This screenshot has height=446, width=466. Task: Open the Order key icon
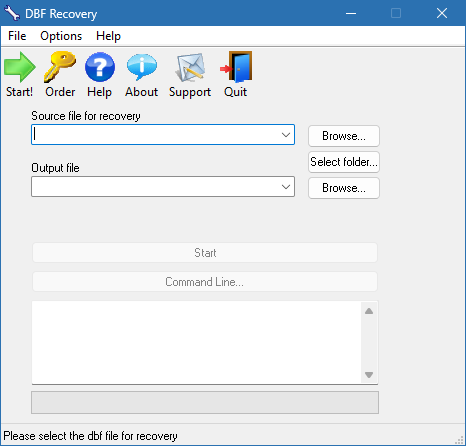click(60, 67)
